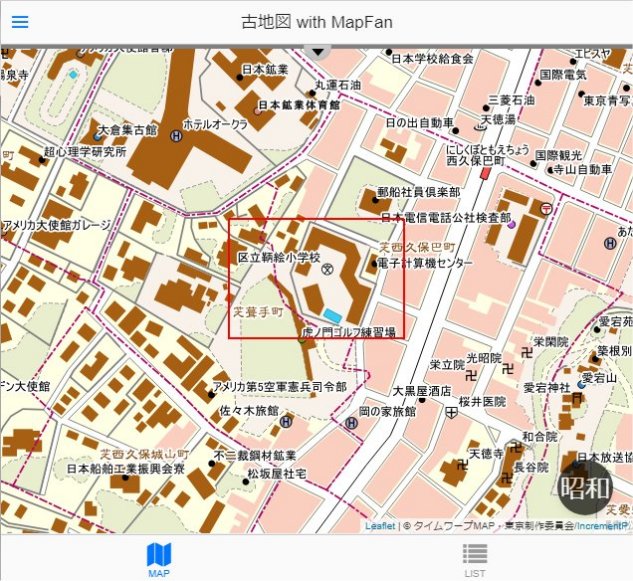Click the 郵船社員倶楽部 label

tap(419, 192)
